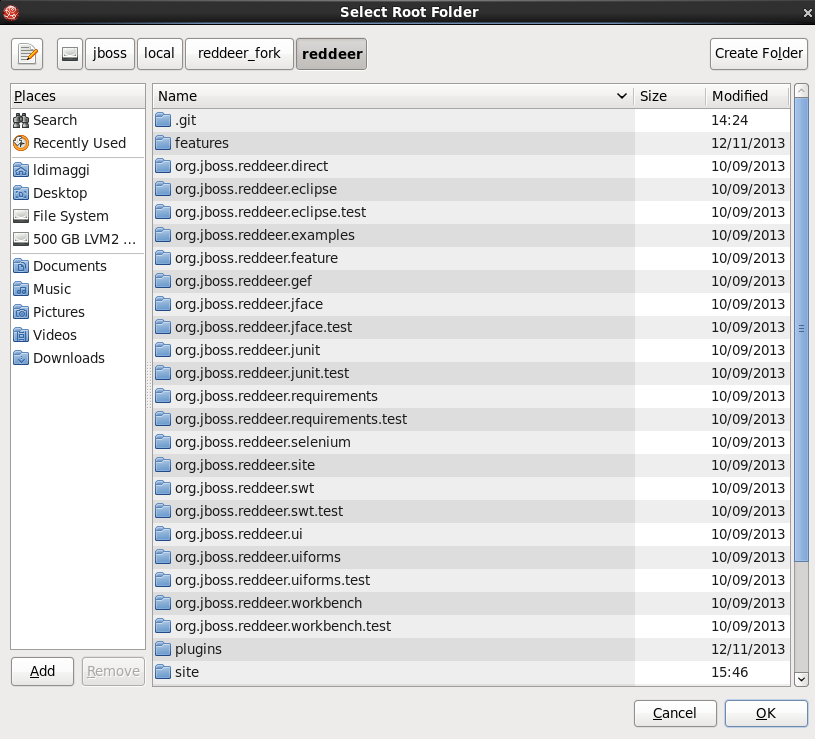The height and width of the screenshot is (739, 815).
Task: Select the reddeer path segment
Action: [332, 54]
